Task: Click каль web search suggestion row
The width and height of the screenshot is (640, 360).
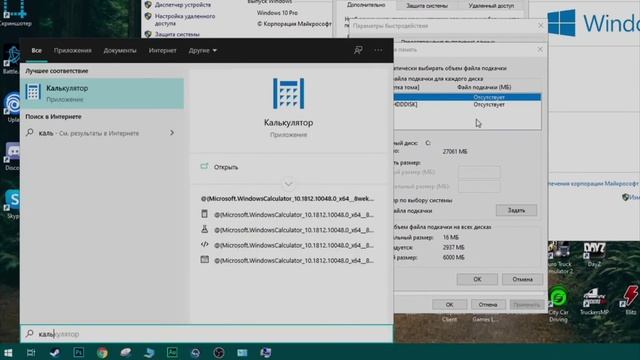Action: (102, 133)
